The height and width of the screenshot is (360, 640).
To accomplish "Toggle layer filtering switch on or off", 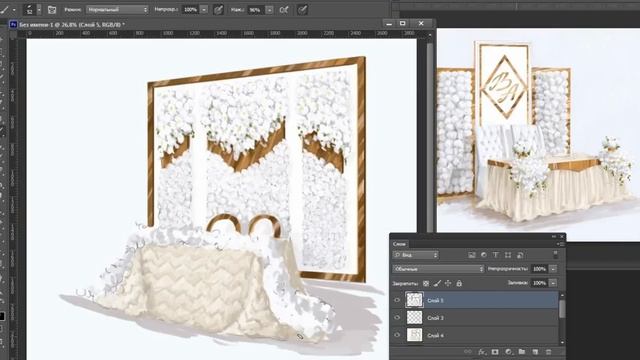I will click(x=555, y=255).
